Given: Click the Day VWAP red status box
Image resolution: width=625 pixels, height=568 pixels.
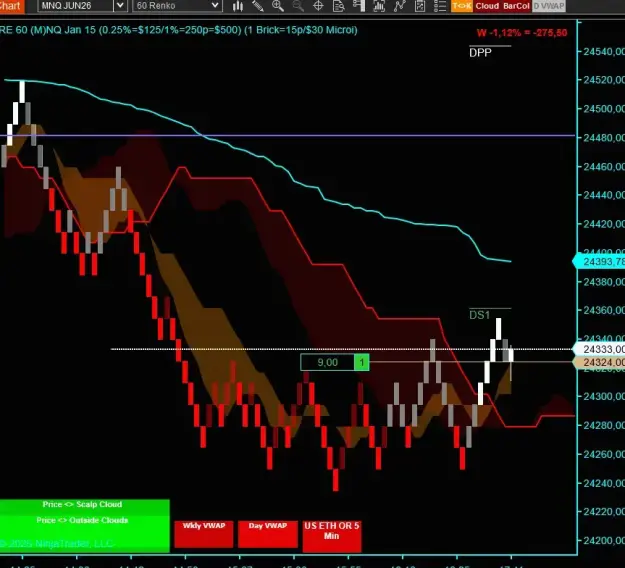Looking at the screenshot, I should (x=268, y=534).
